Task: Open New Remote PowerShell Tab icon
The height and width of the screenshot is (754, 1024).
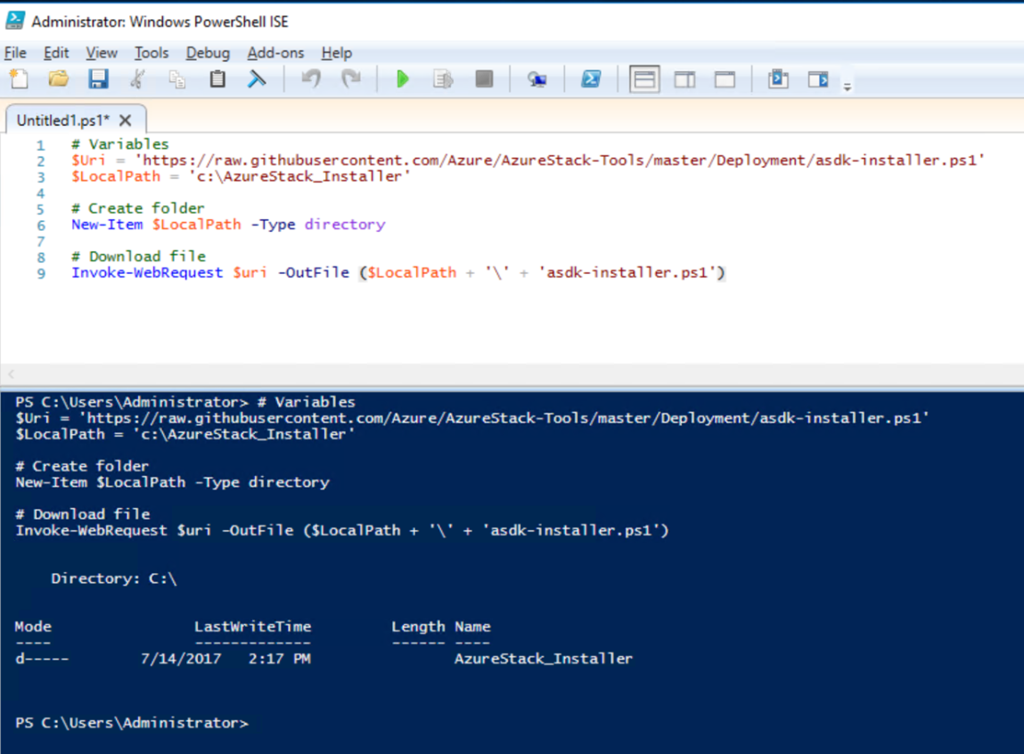Action: coord(537,79)
